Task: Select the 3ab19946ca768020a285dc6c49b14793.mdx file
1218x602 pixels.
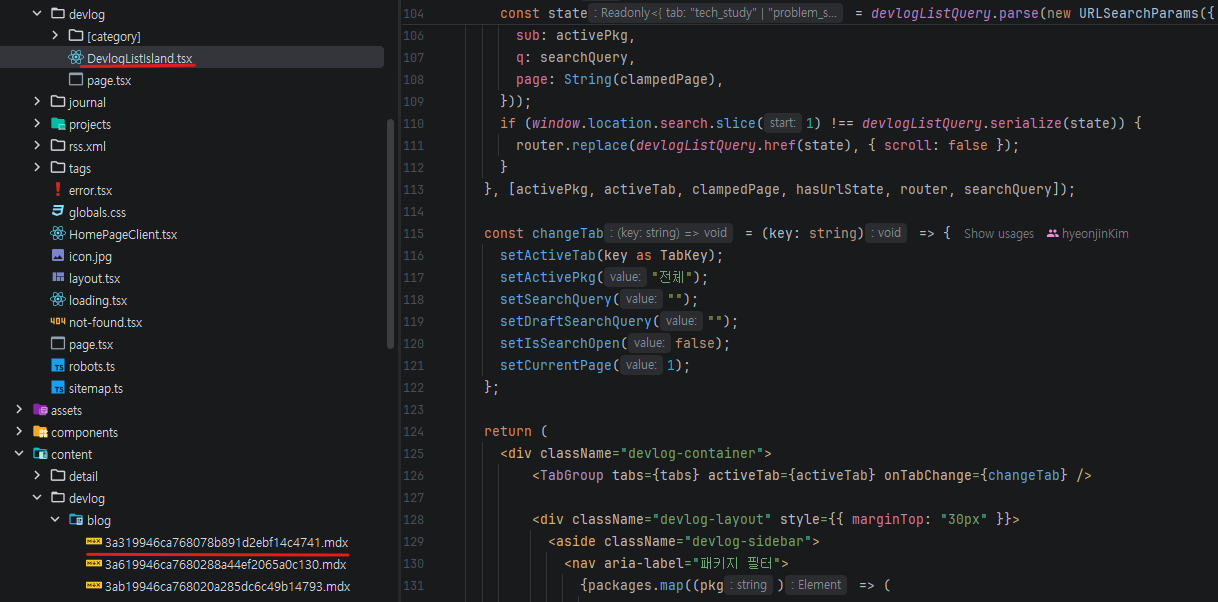Action: click(x=227, y=586)
